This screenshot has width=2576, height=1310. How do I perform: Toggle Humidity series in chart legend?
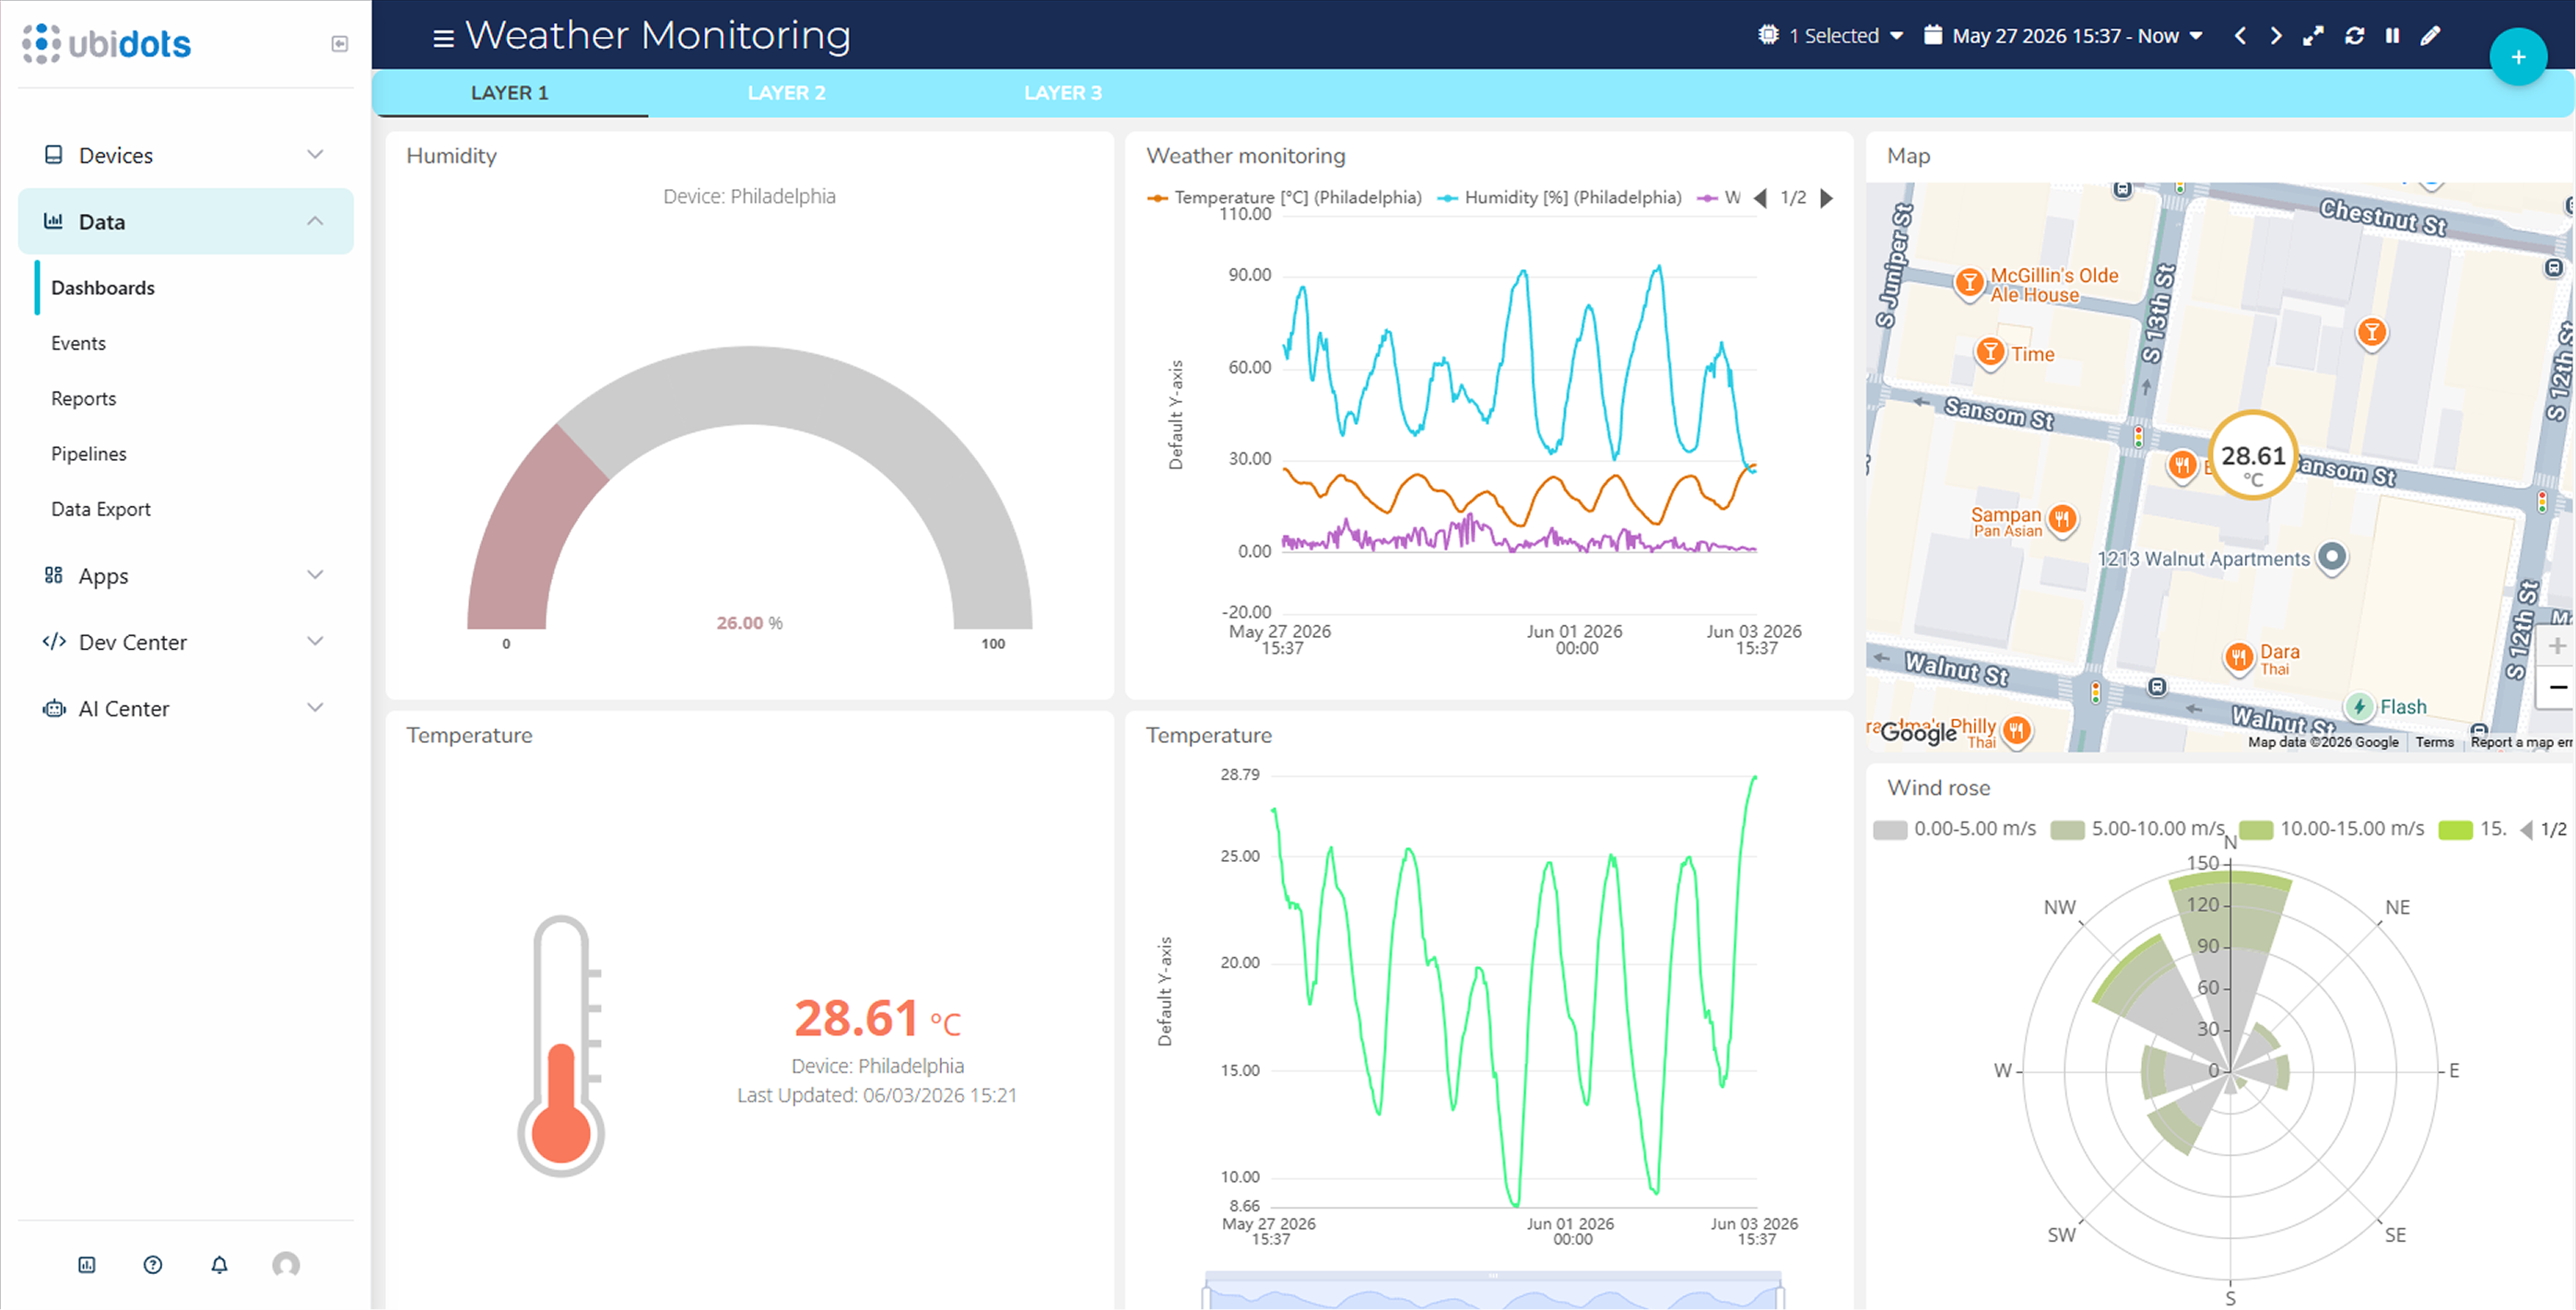(1560, 198)
